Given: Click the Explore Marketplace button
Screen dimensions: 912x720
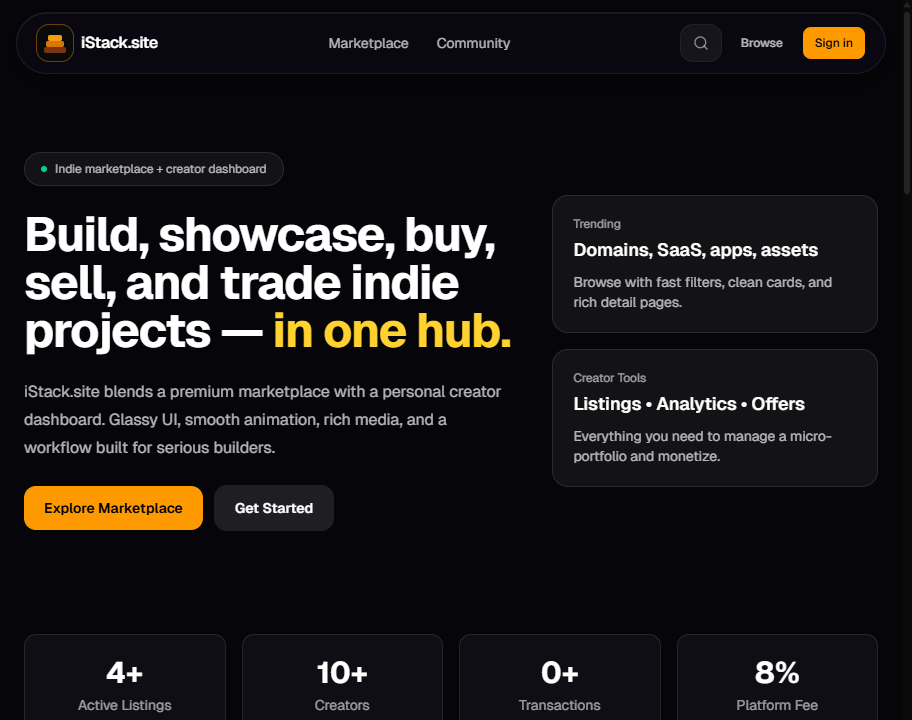Looking at the screenshot, I should click(x=113, y=508).
